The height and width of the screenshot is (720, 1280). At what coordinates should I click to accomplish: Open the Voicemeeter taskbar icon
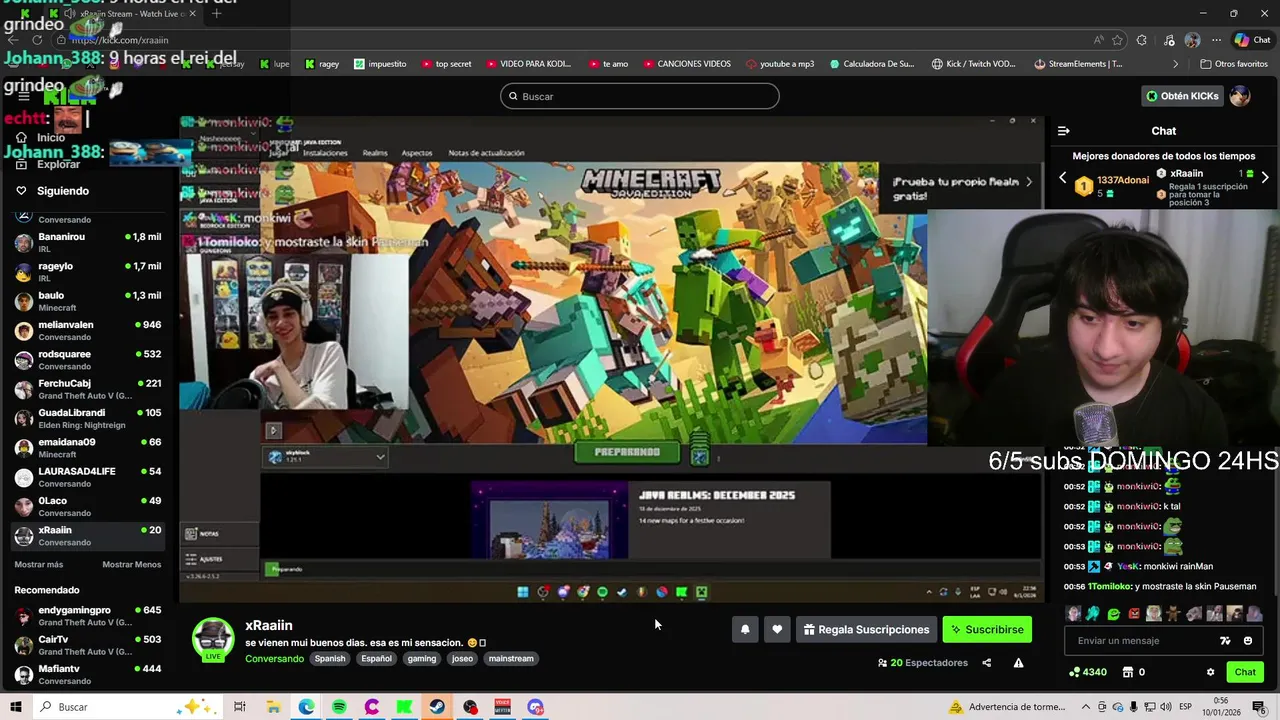[x=502, y=707]
